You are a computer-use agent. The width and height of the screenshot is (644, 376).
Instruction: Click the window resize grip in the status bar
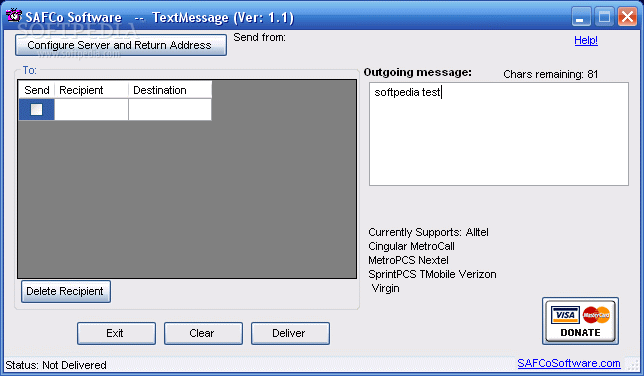632,364
